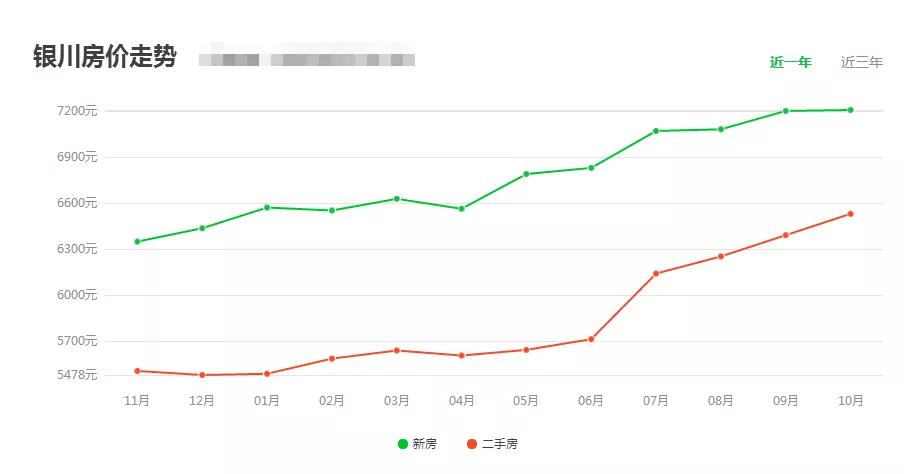Click the red 二手房 legend dot
904x474 pixels.
click(x=472, y=443)
